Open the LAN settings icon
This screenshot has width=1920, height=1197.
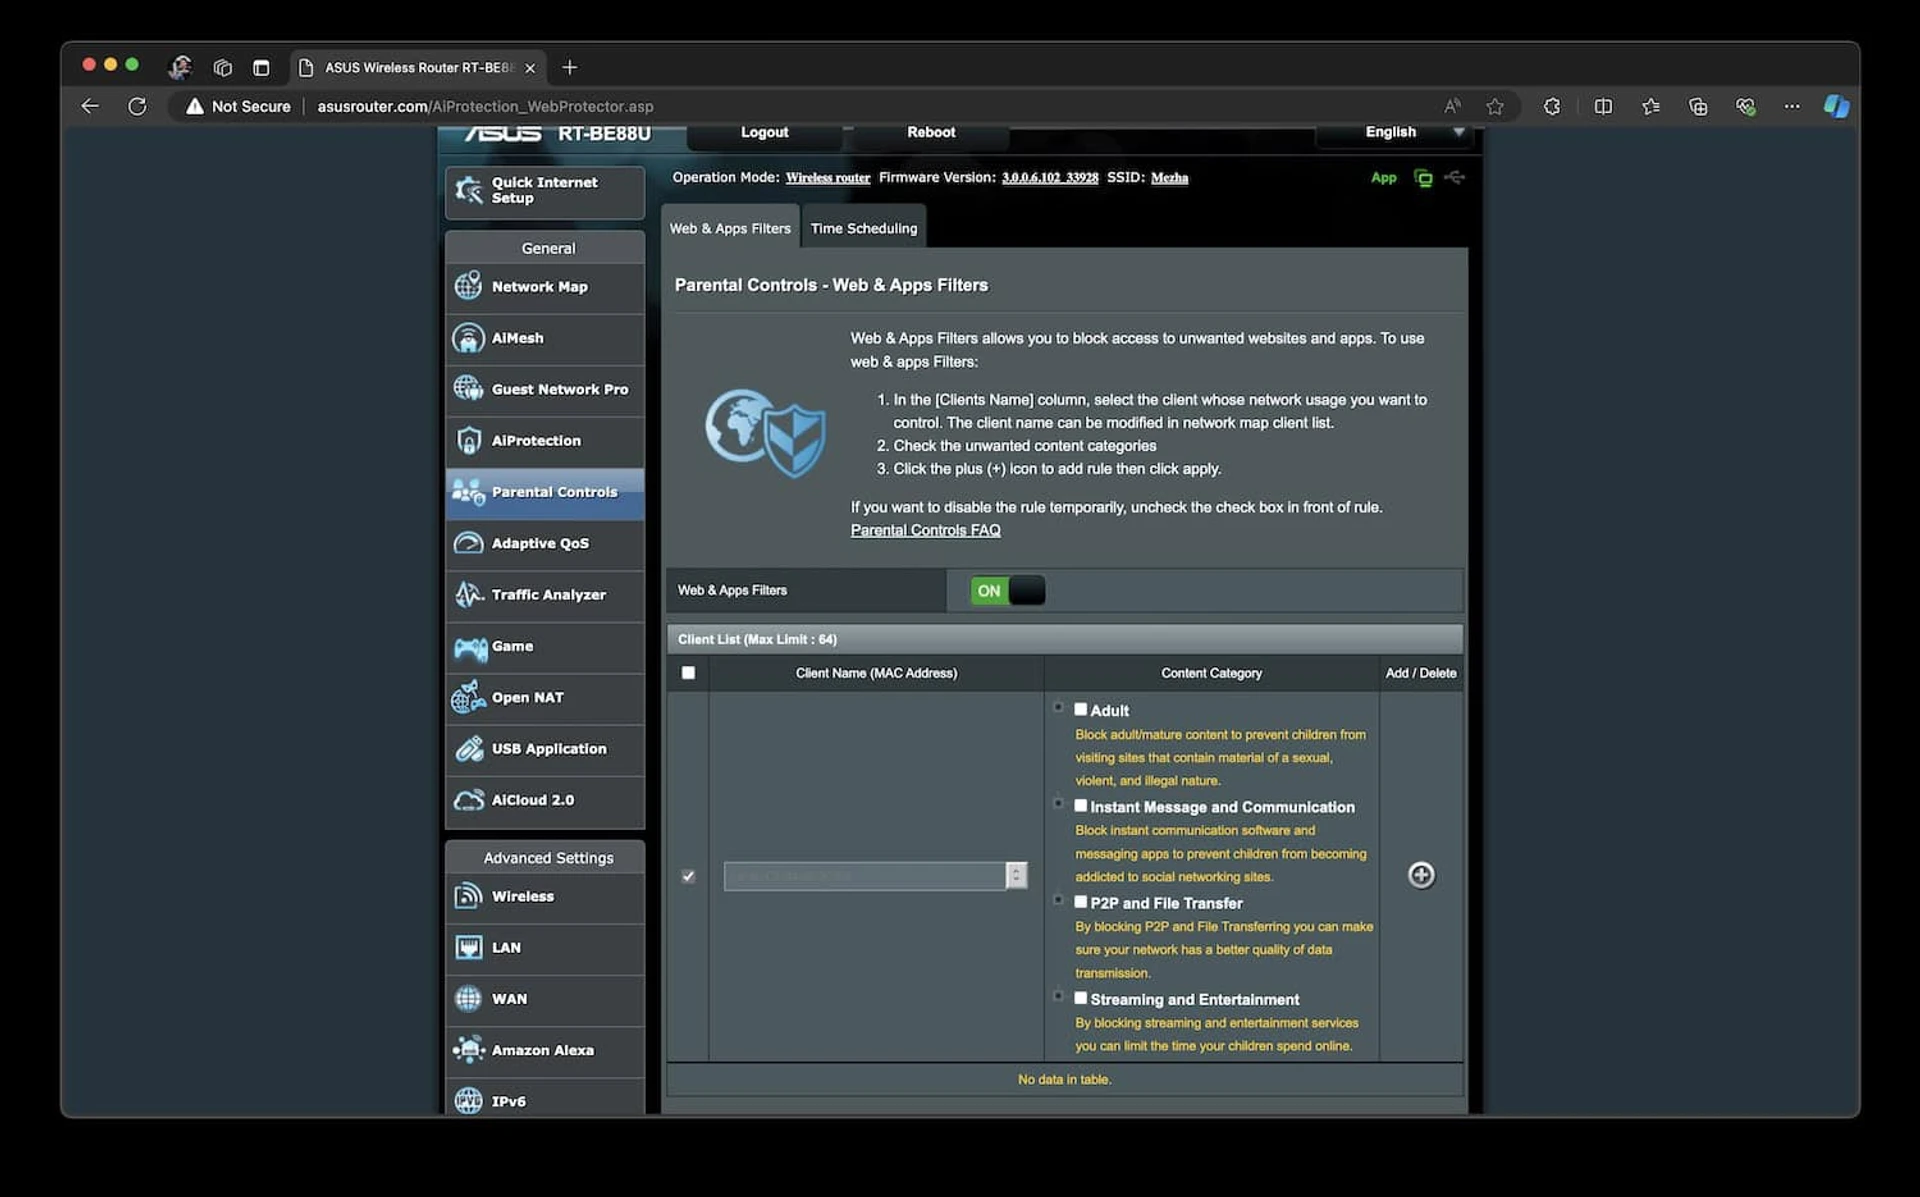point(468,947)
